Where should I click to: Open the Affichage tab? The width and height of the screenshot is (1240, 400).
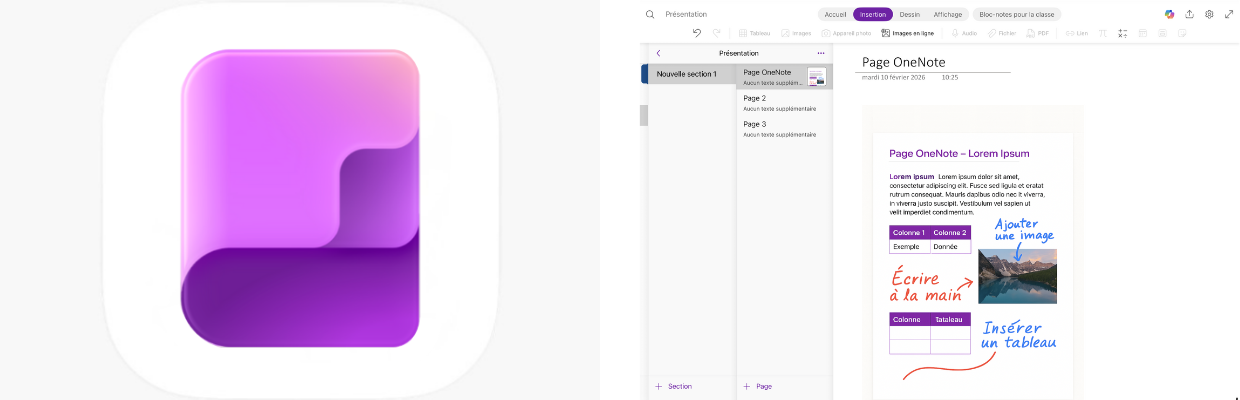(x=947, y=14)
